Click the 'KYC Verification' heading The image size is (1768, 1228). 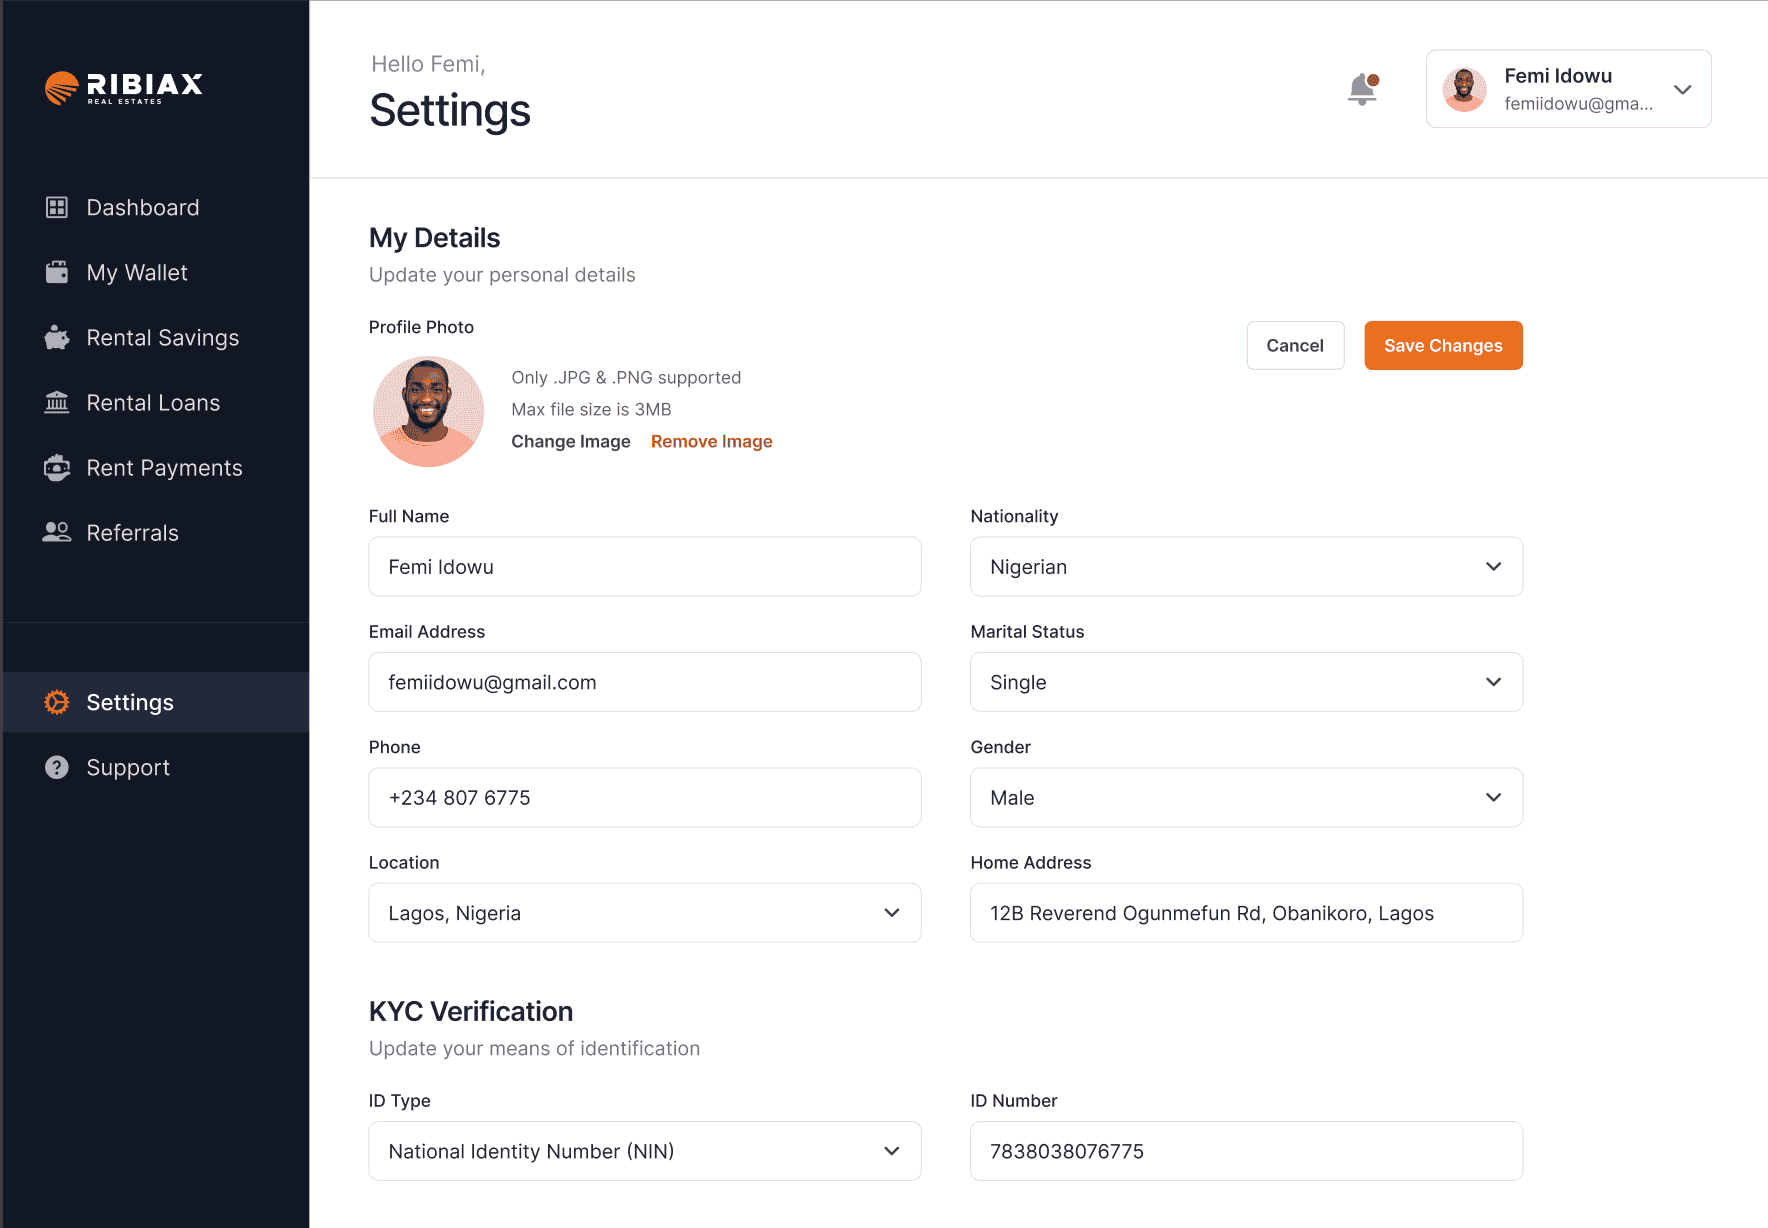[471, 1011]
